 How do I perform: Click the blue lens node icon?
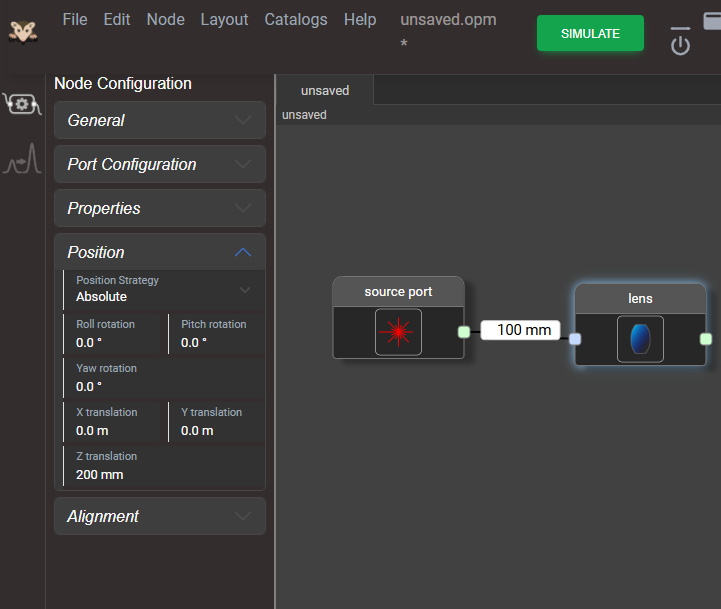click(x=640, y=339)
